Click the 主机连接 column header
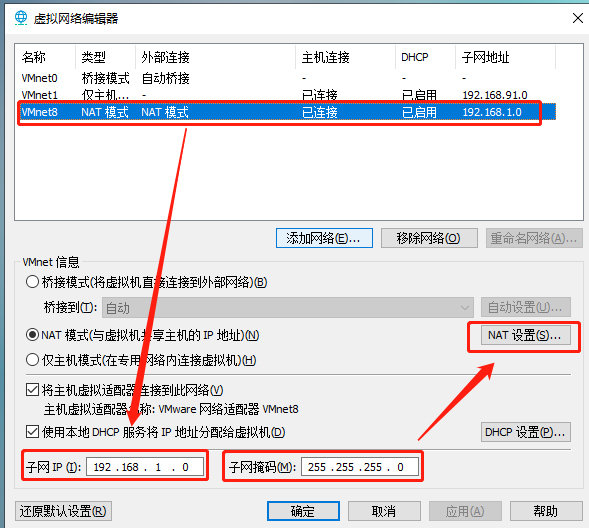 346,57
